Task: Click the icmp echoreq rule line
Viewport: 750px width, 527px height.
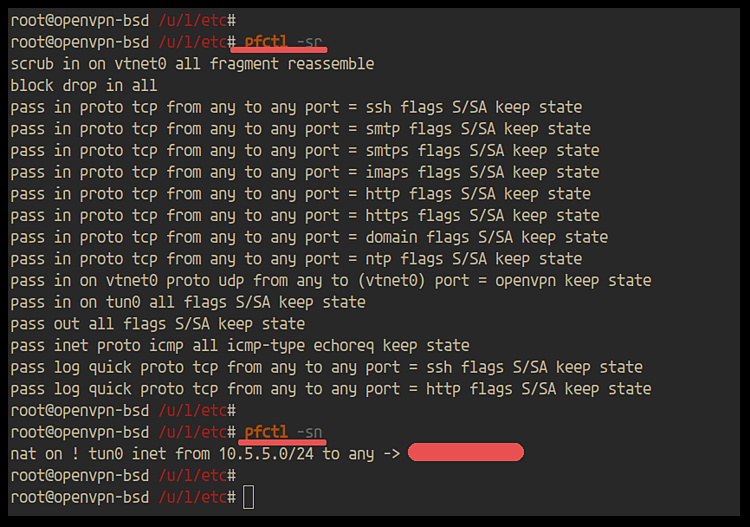Action: pyautogui.click(x=240, y=346)
